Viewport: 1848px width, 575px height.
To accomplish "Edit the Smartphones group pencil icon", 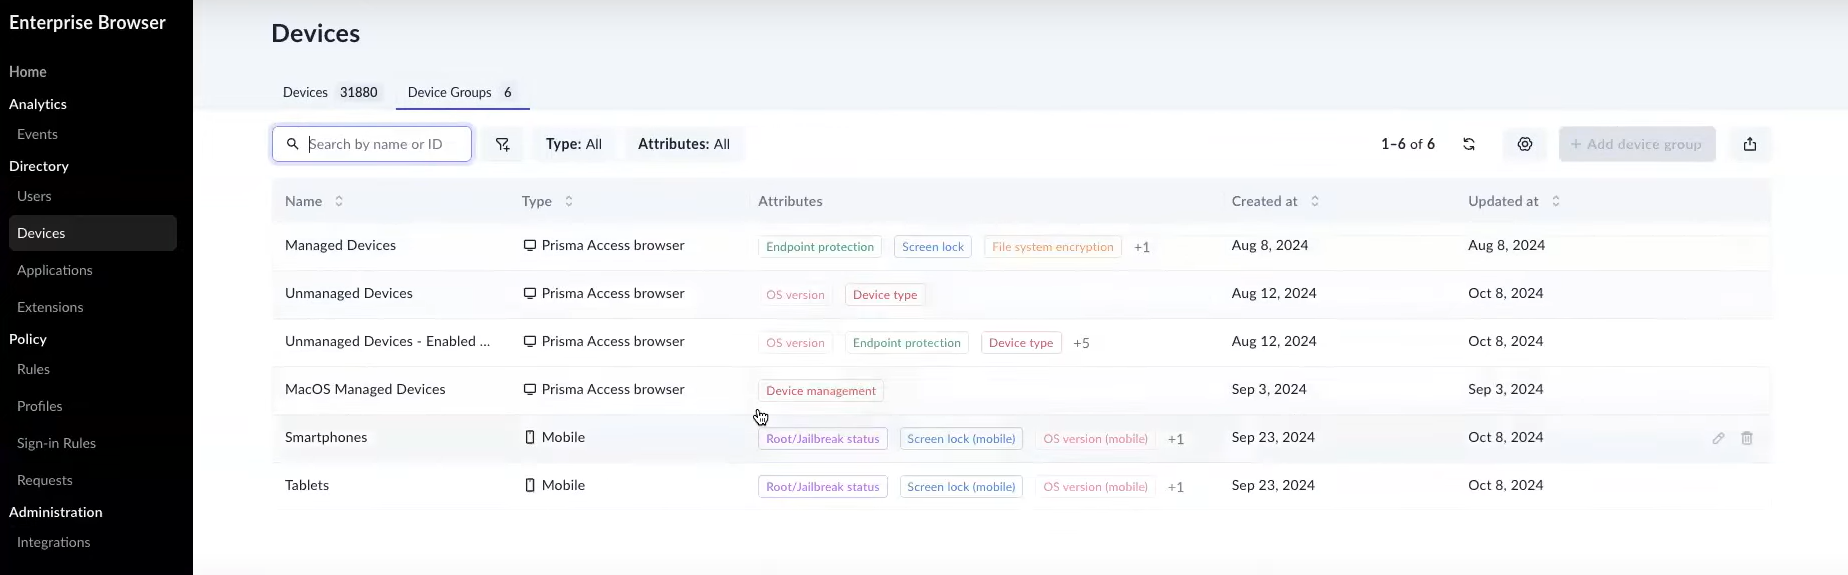I will click(1718, 438).
